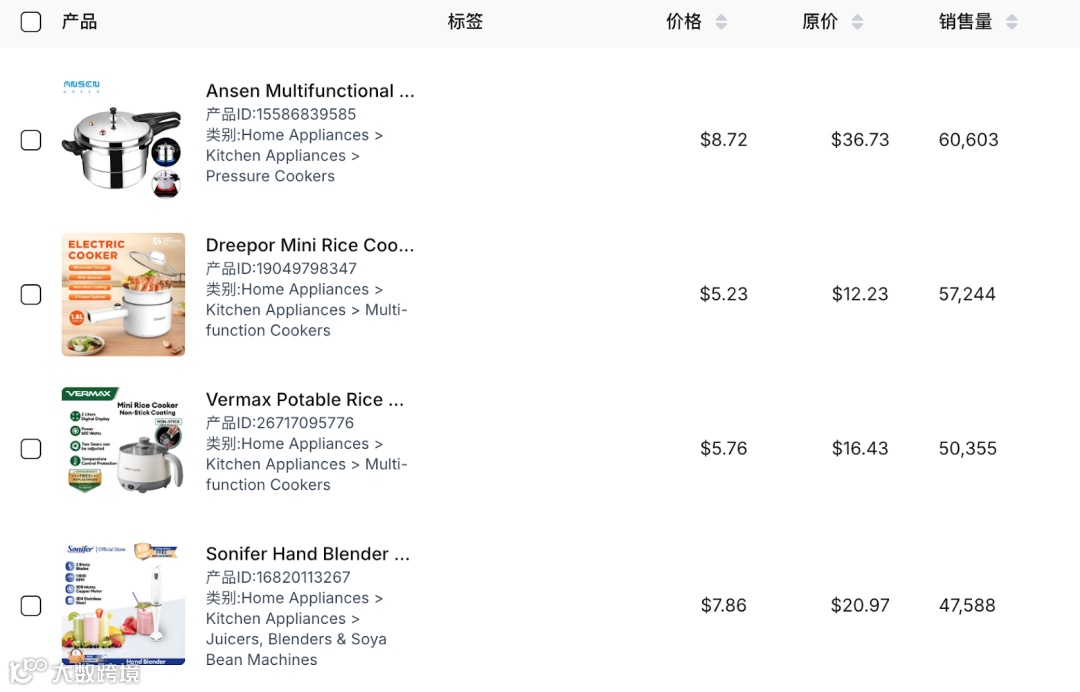Tick the select-all checkbox in header
Screen dimensions: 1080x692
[31, 22]
